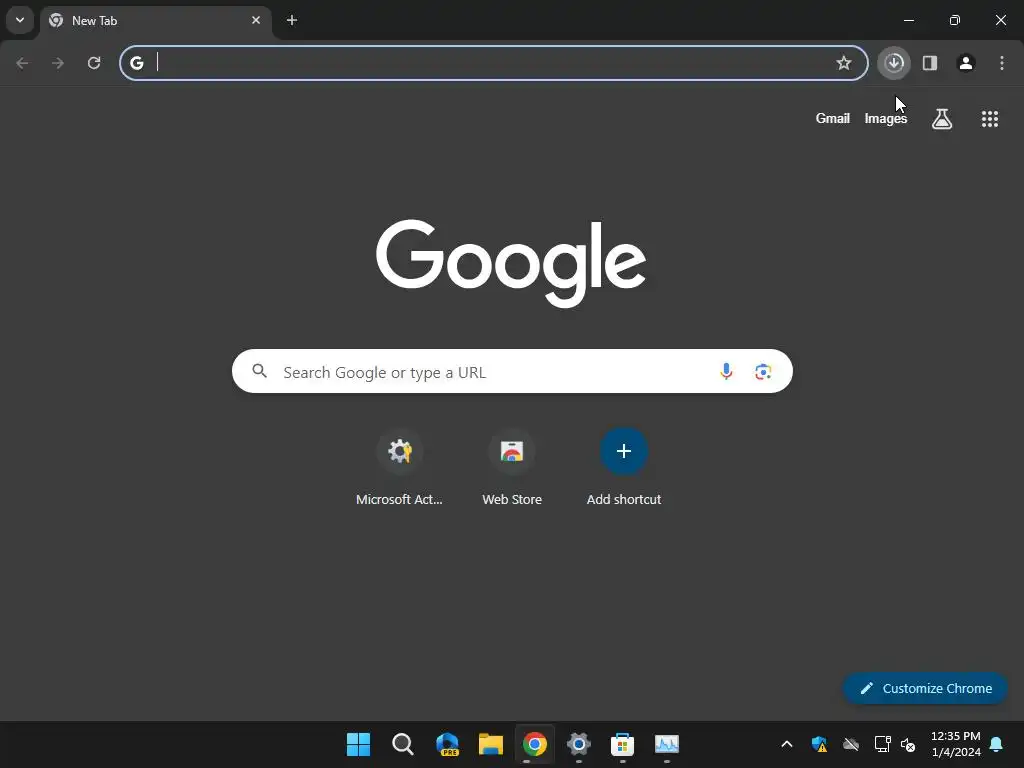The height and width of the screenshot is (768, 1024).
Task: Open Settings gear from the taskbar
Action: pos(579,744)
